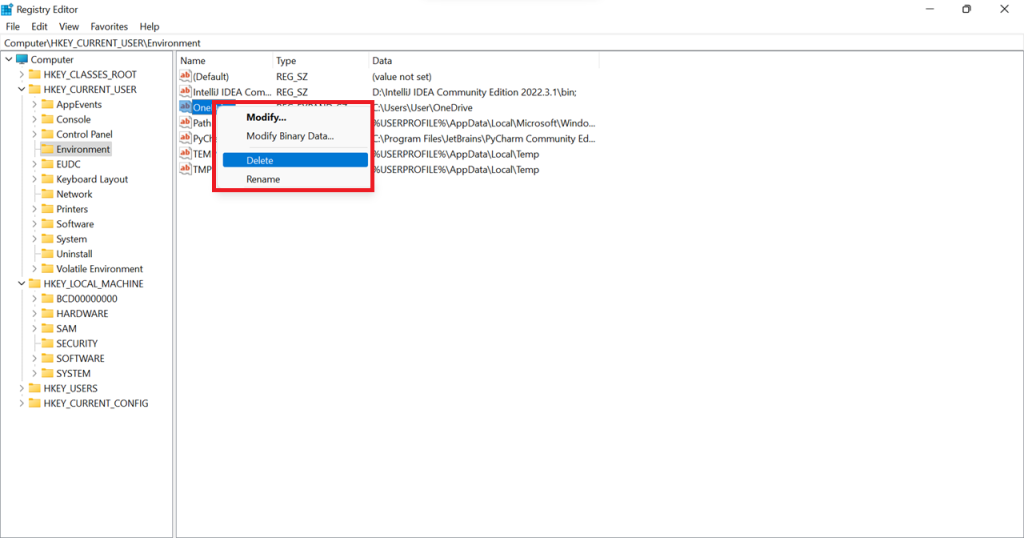This screenshot has width=1024, height=538.
Task: Click the Registry Editor app icon in title bar
Action: tap(7, 9)
